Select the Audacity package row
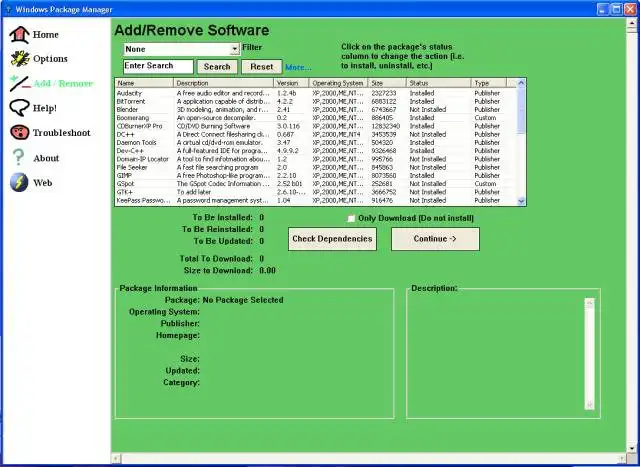The width and height of the screenshot is (640, 467). tap(316, 93)
